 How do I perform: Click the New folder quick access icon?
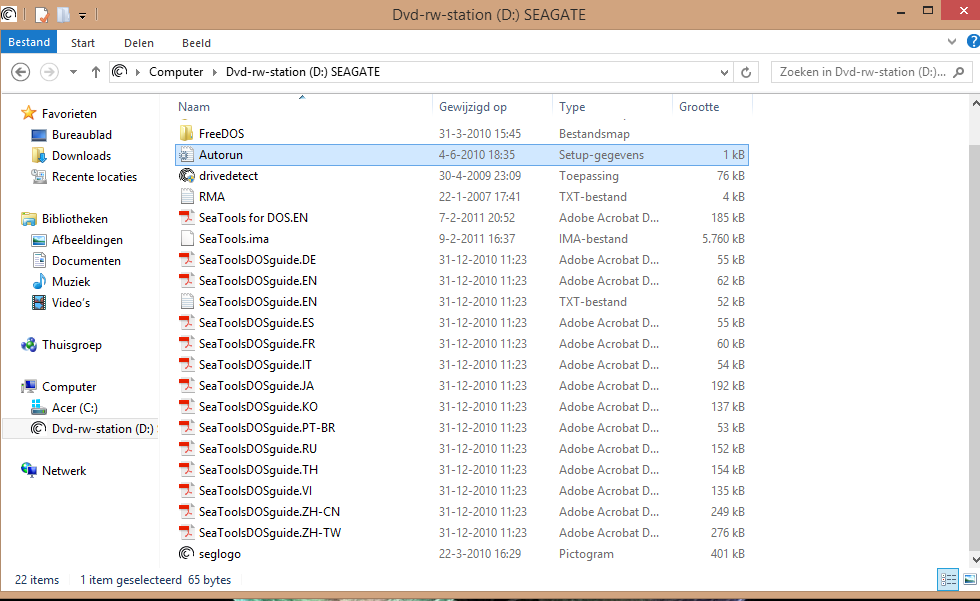(x=63, y=14)
